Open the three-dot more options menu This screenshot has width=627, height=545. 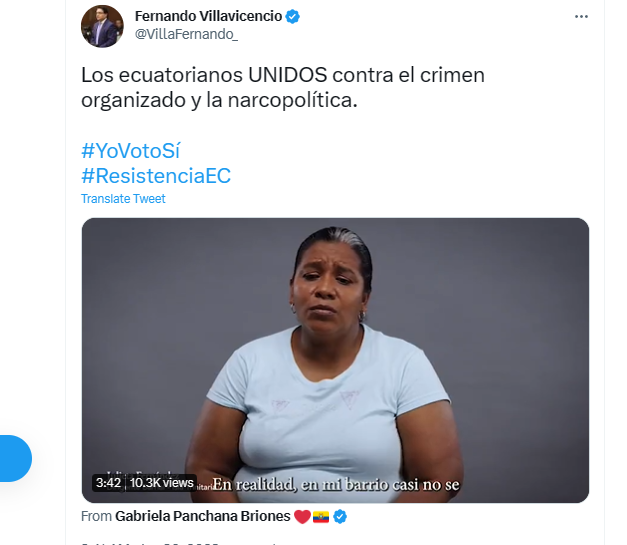[581, 16]
